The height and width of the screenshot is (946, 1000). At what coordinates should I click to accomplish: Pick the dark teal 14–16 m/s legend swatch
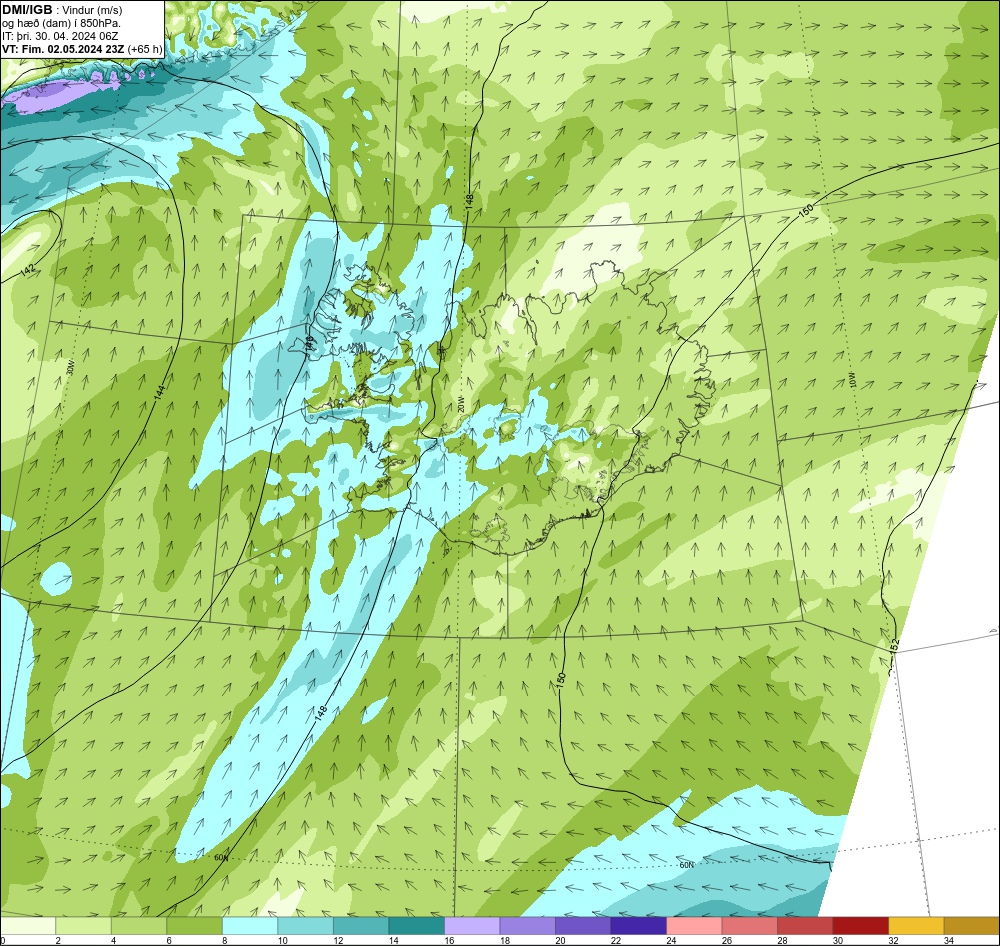click(416, 926)
